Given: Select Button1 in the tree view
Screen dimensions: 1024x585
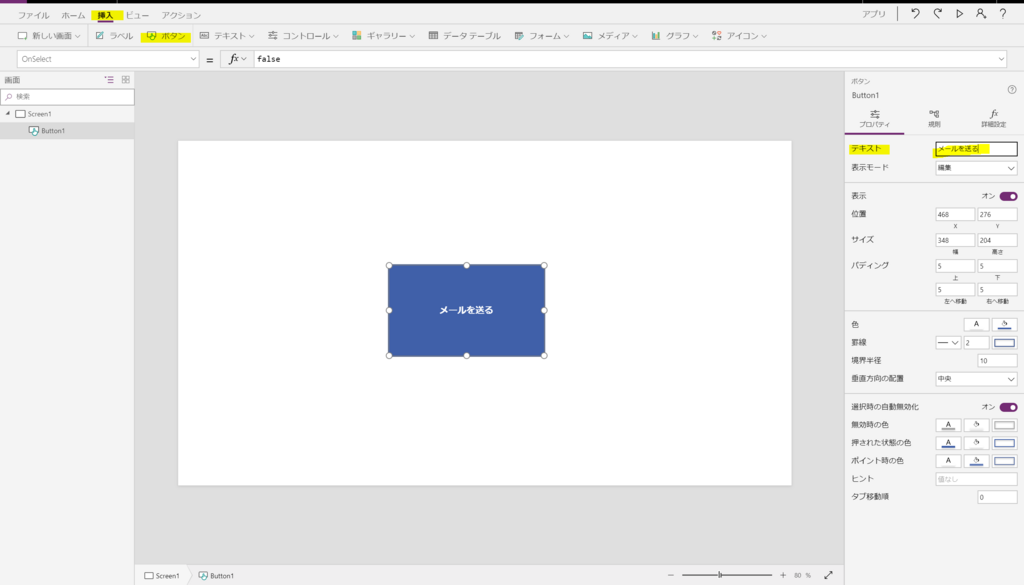Looking at the screenshot, I should (67, 131).
